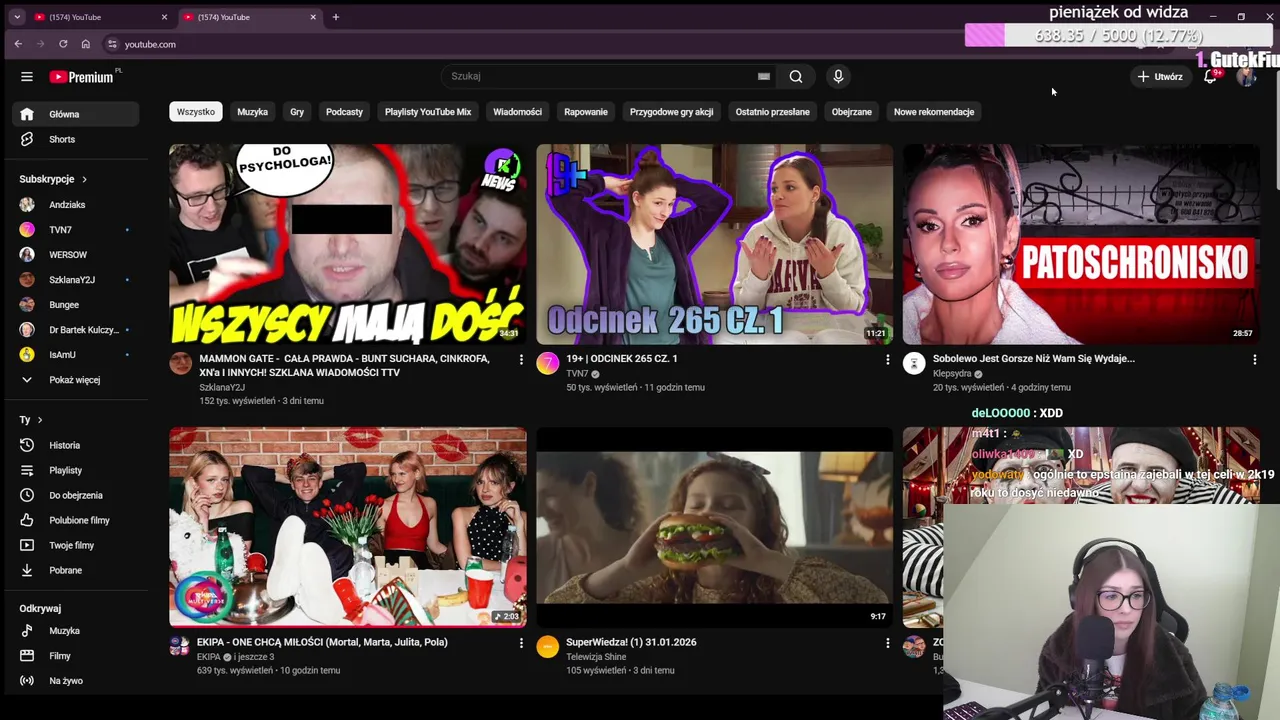Open options menu for SuperWiedza video
The width and height of the screenshot is (1280, 720).
click(887, 643)
